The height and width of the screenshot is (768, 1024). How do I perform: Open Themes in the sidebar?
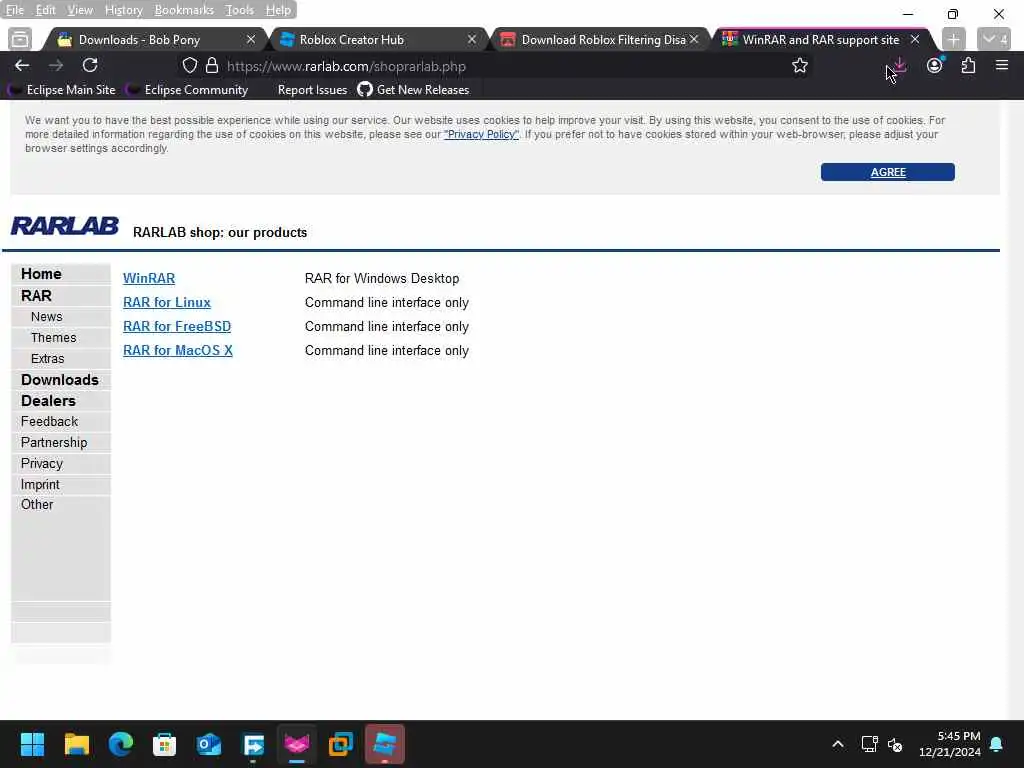pyautogui.click(x=54, y=338)
